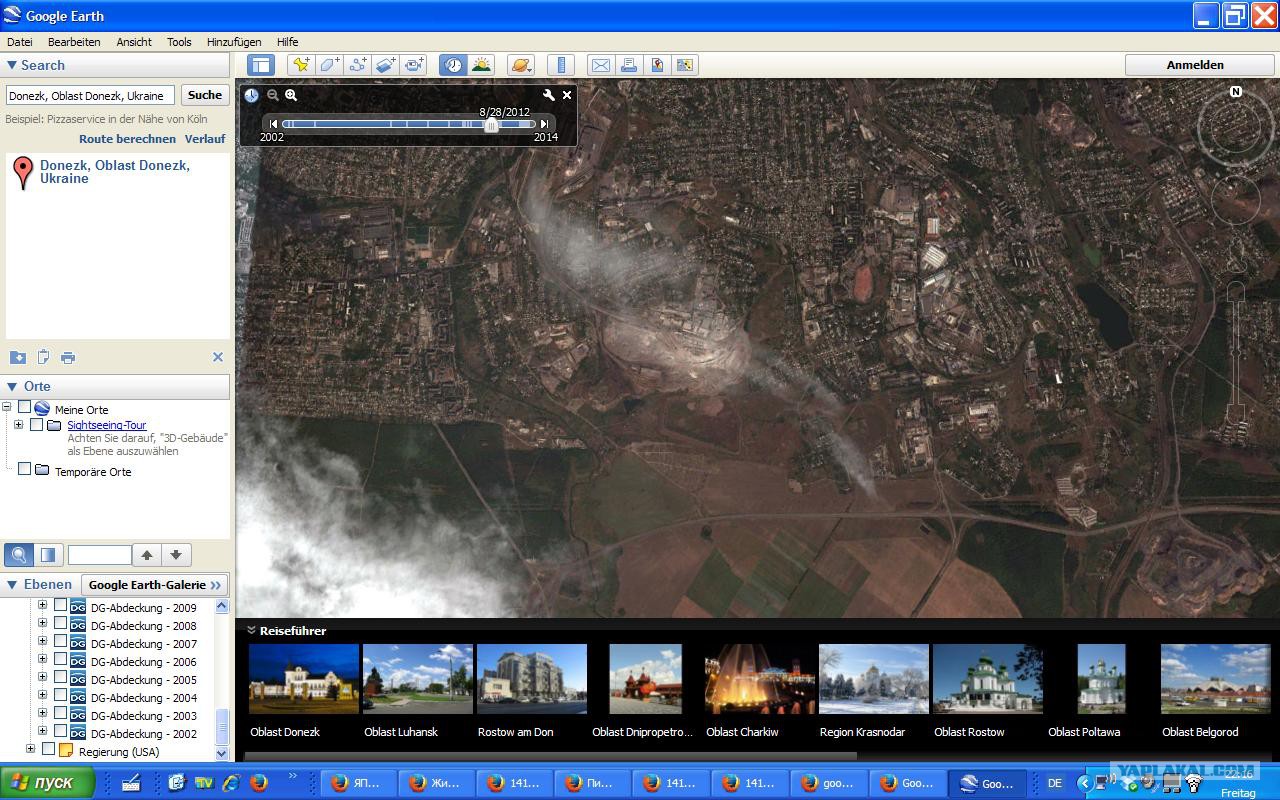Enable DG-Abdeckung - 2003 layer checkbox

[60, 713]
